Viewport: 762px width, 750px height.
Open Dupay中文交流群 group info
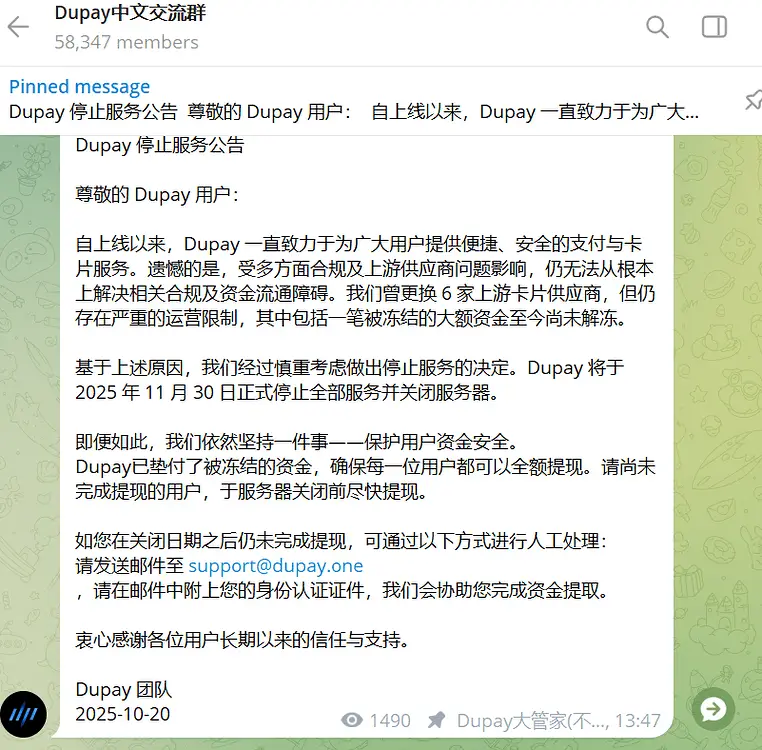[x=130, y=13]
